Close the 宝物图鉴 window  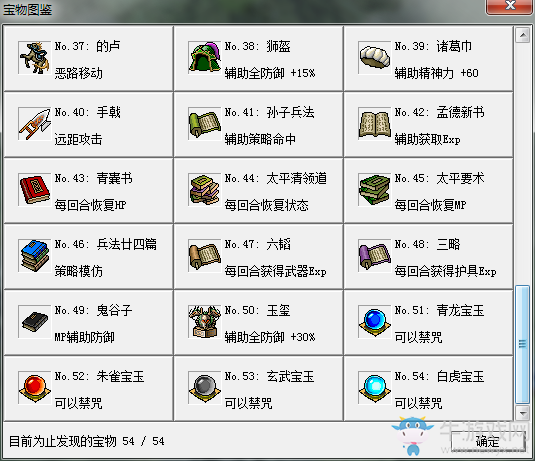point(510,6)
